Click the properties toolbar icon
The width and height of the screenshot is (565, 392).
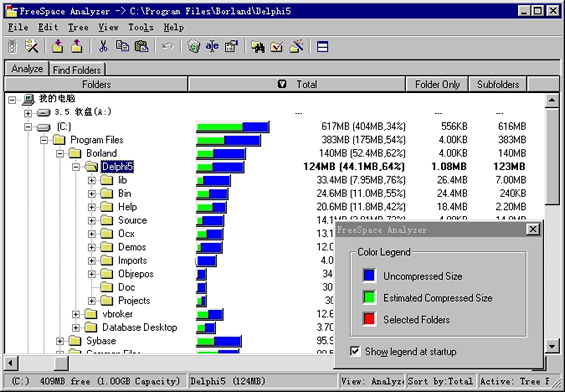[231, 46]
